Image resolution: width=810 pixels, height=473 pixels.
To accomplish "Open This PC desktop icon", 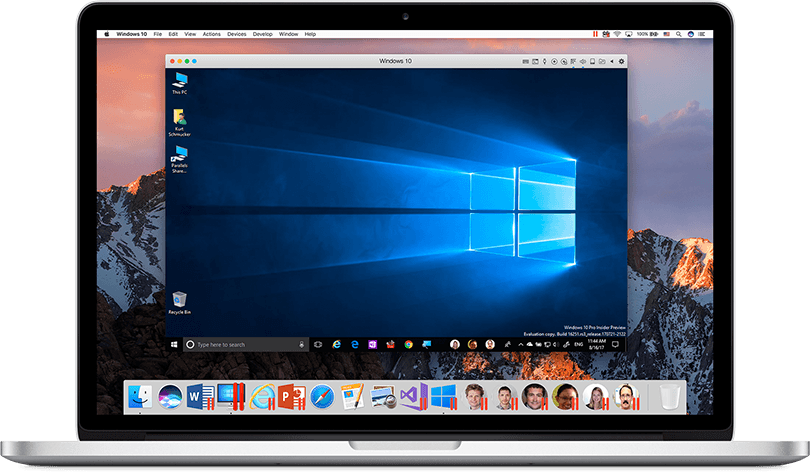I will (180, 83).
